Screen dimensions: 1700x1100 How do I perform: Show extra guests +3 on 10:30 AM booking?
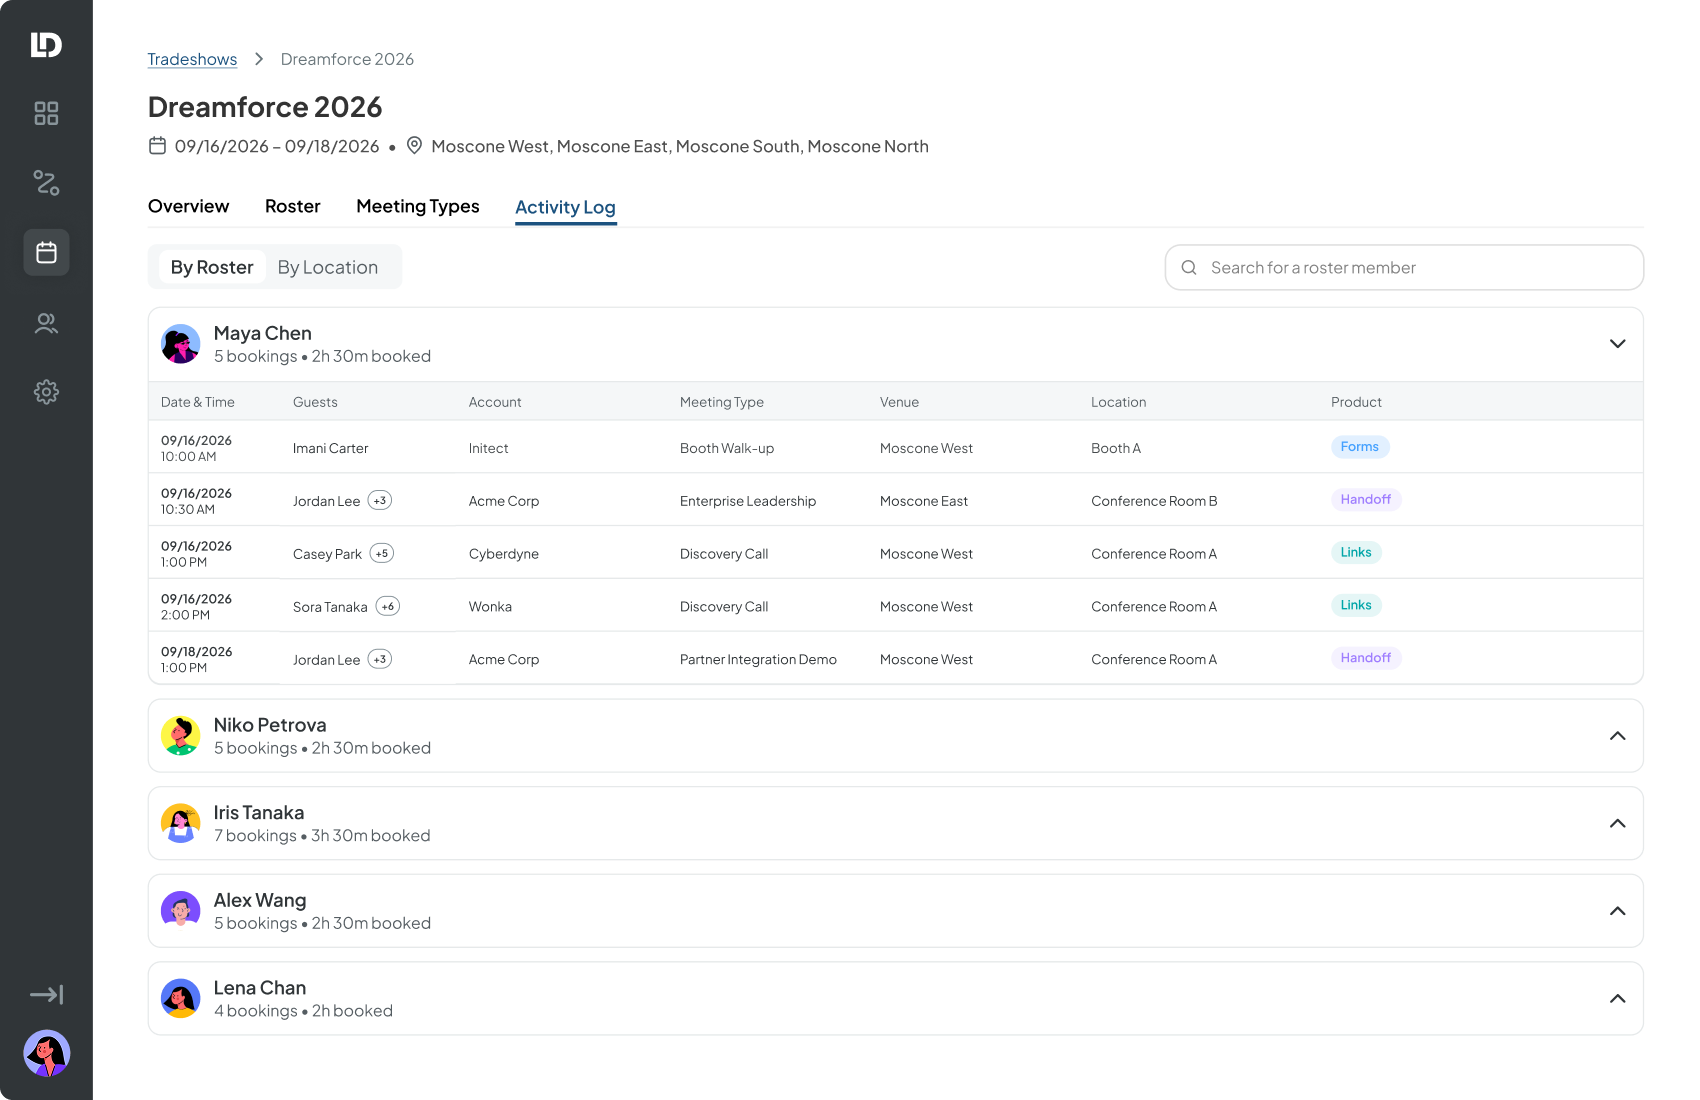point(379,501)
